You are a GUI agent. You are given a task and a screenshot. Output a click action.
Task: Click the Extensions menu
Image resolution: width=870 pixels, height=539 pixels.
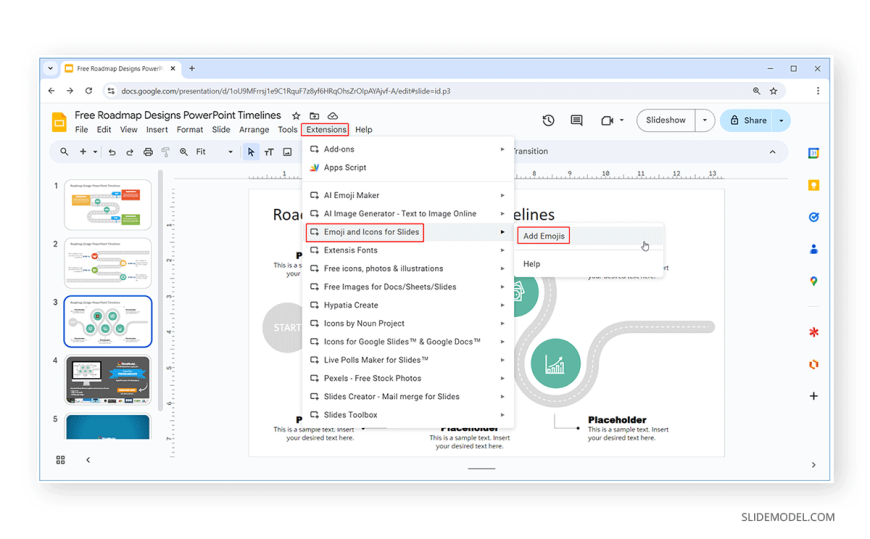tap(326, 129)
